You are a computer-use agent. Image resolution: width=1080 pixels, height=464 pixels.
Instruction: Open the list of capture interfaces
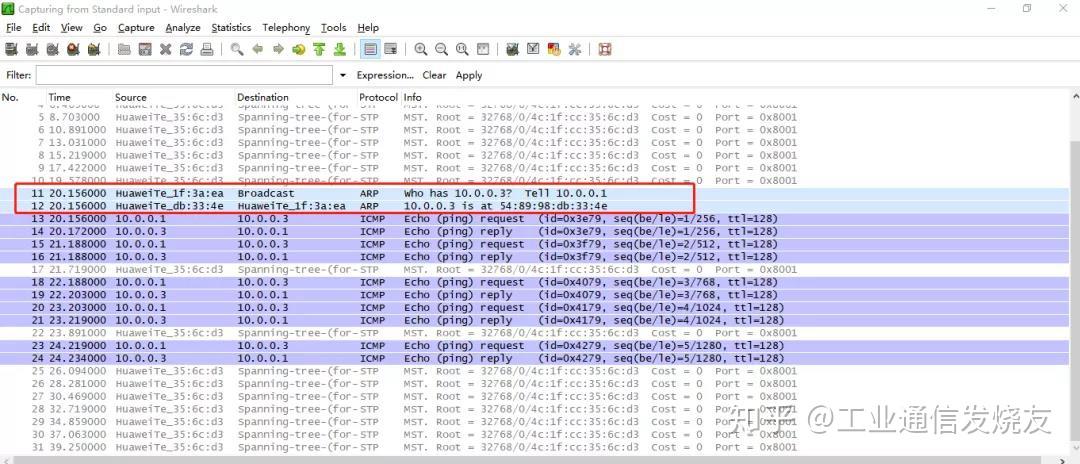11,50
